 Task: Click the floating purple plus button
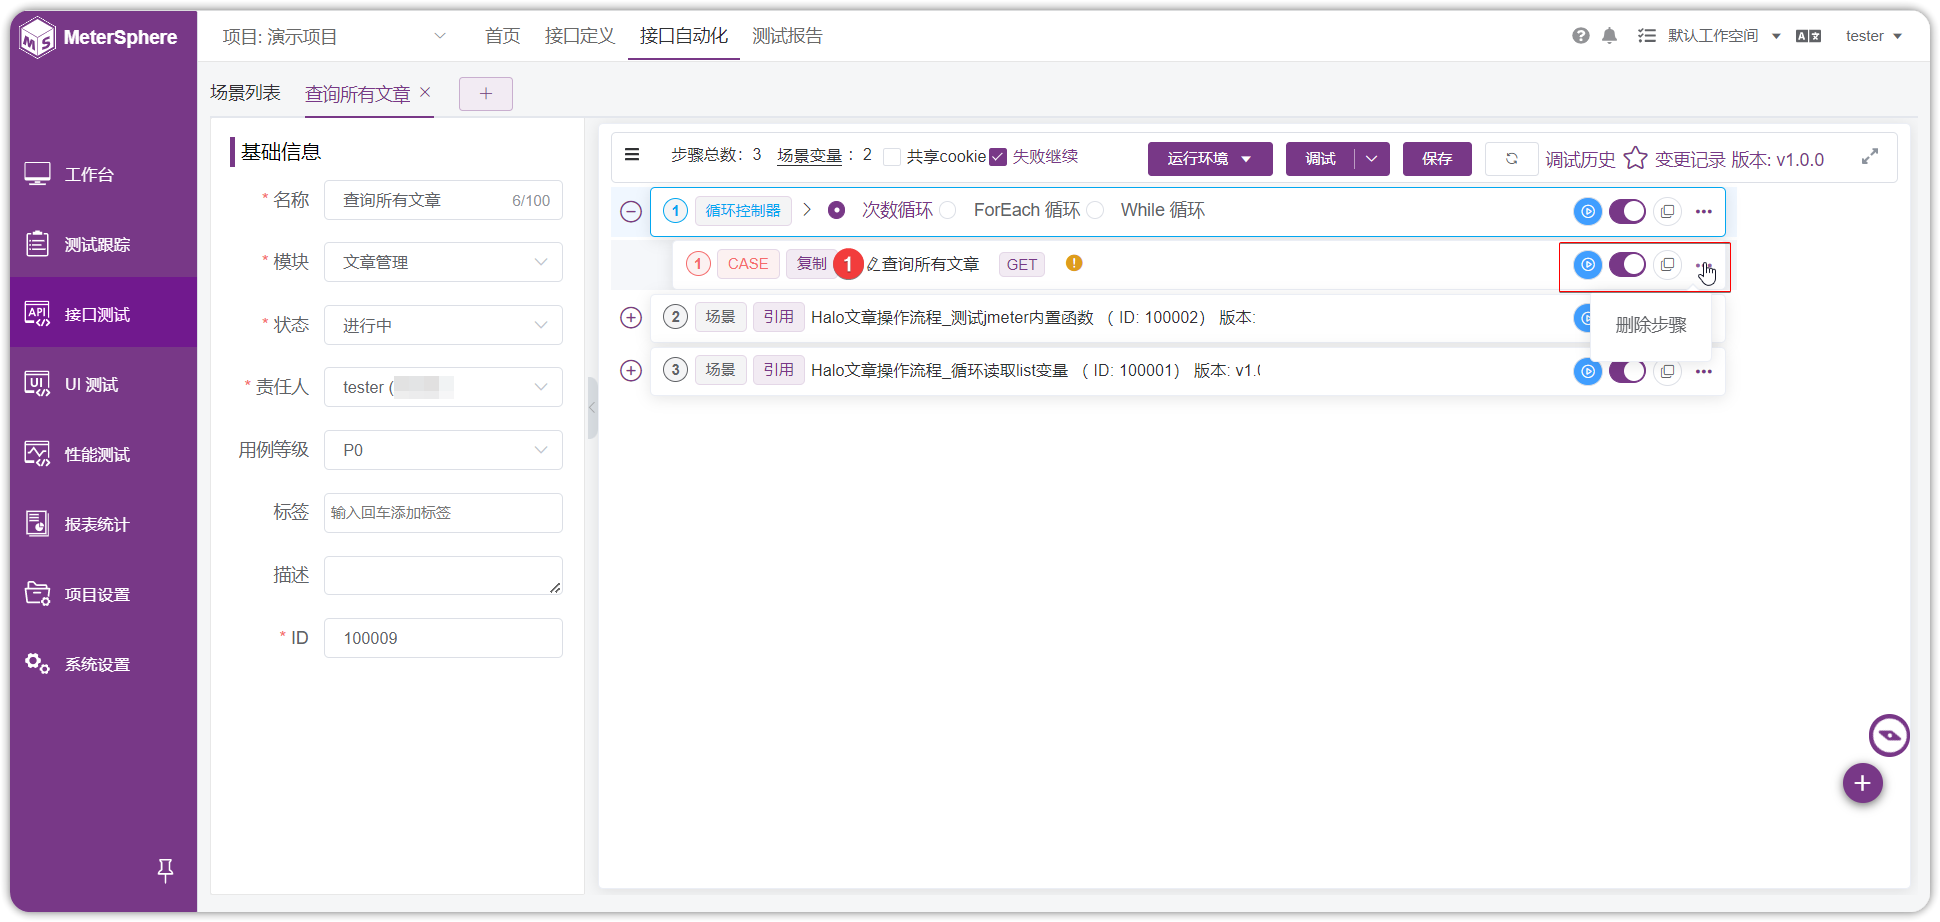(x=1862, y=783)
